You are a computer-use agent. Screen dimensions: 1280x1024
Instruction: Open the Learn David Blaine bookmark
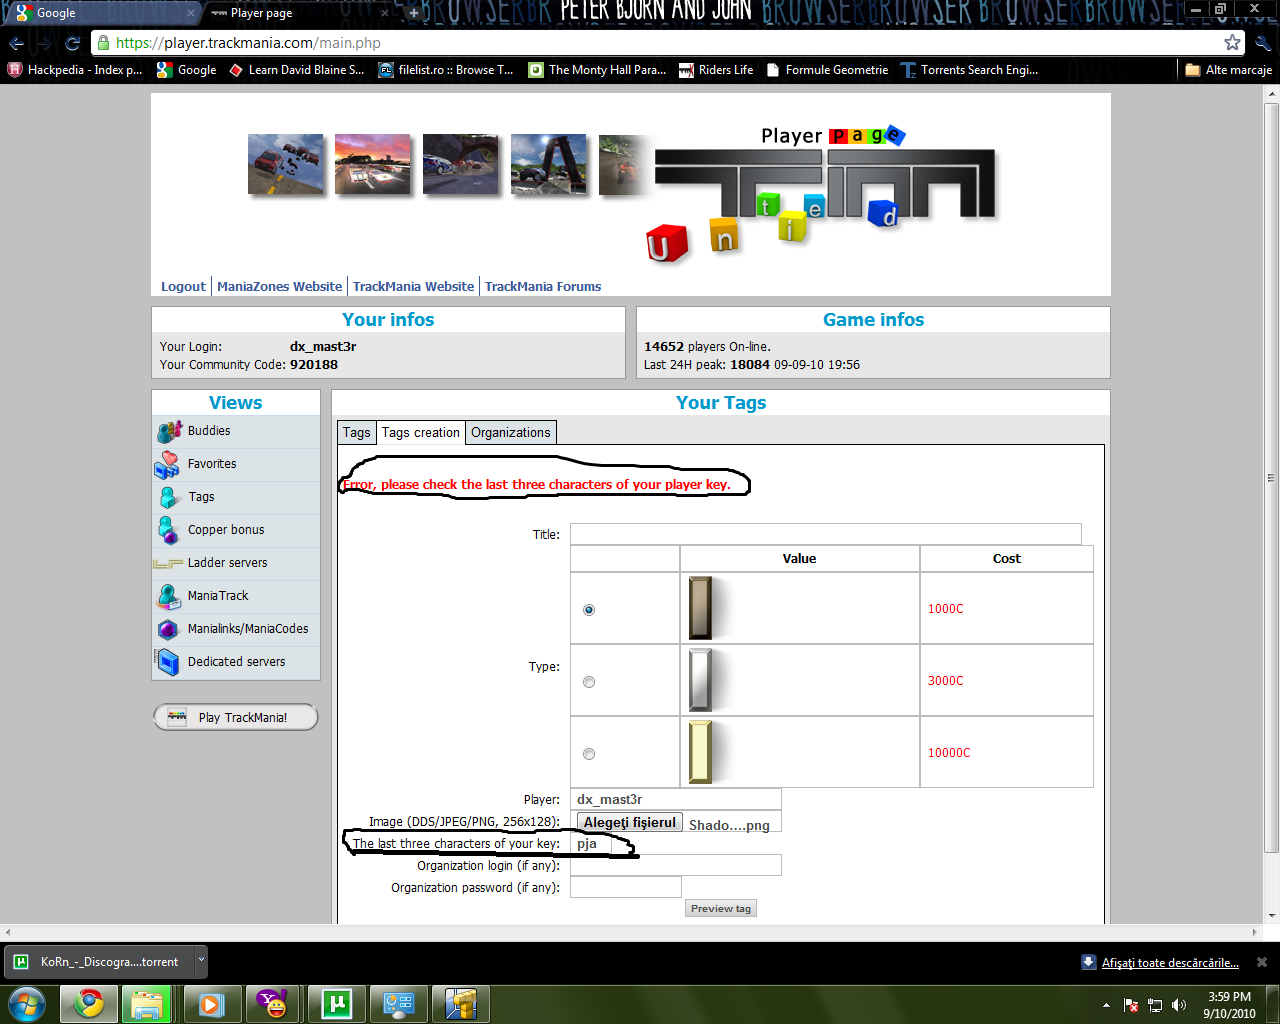[296, 70]
